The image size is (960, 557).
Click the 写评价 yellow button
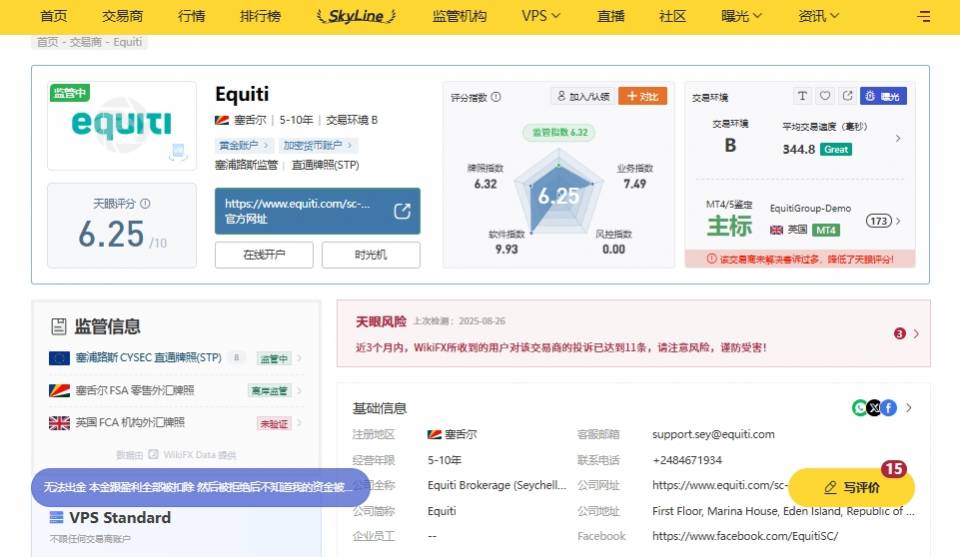(x=852, y=487)
